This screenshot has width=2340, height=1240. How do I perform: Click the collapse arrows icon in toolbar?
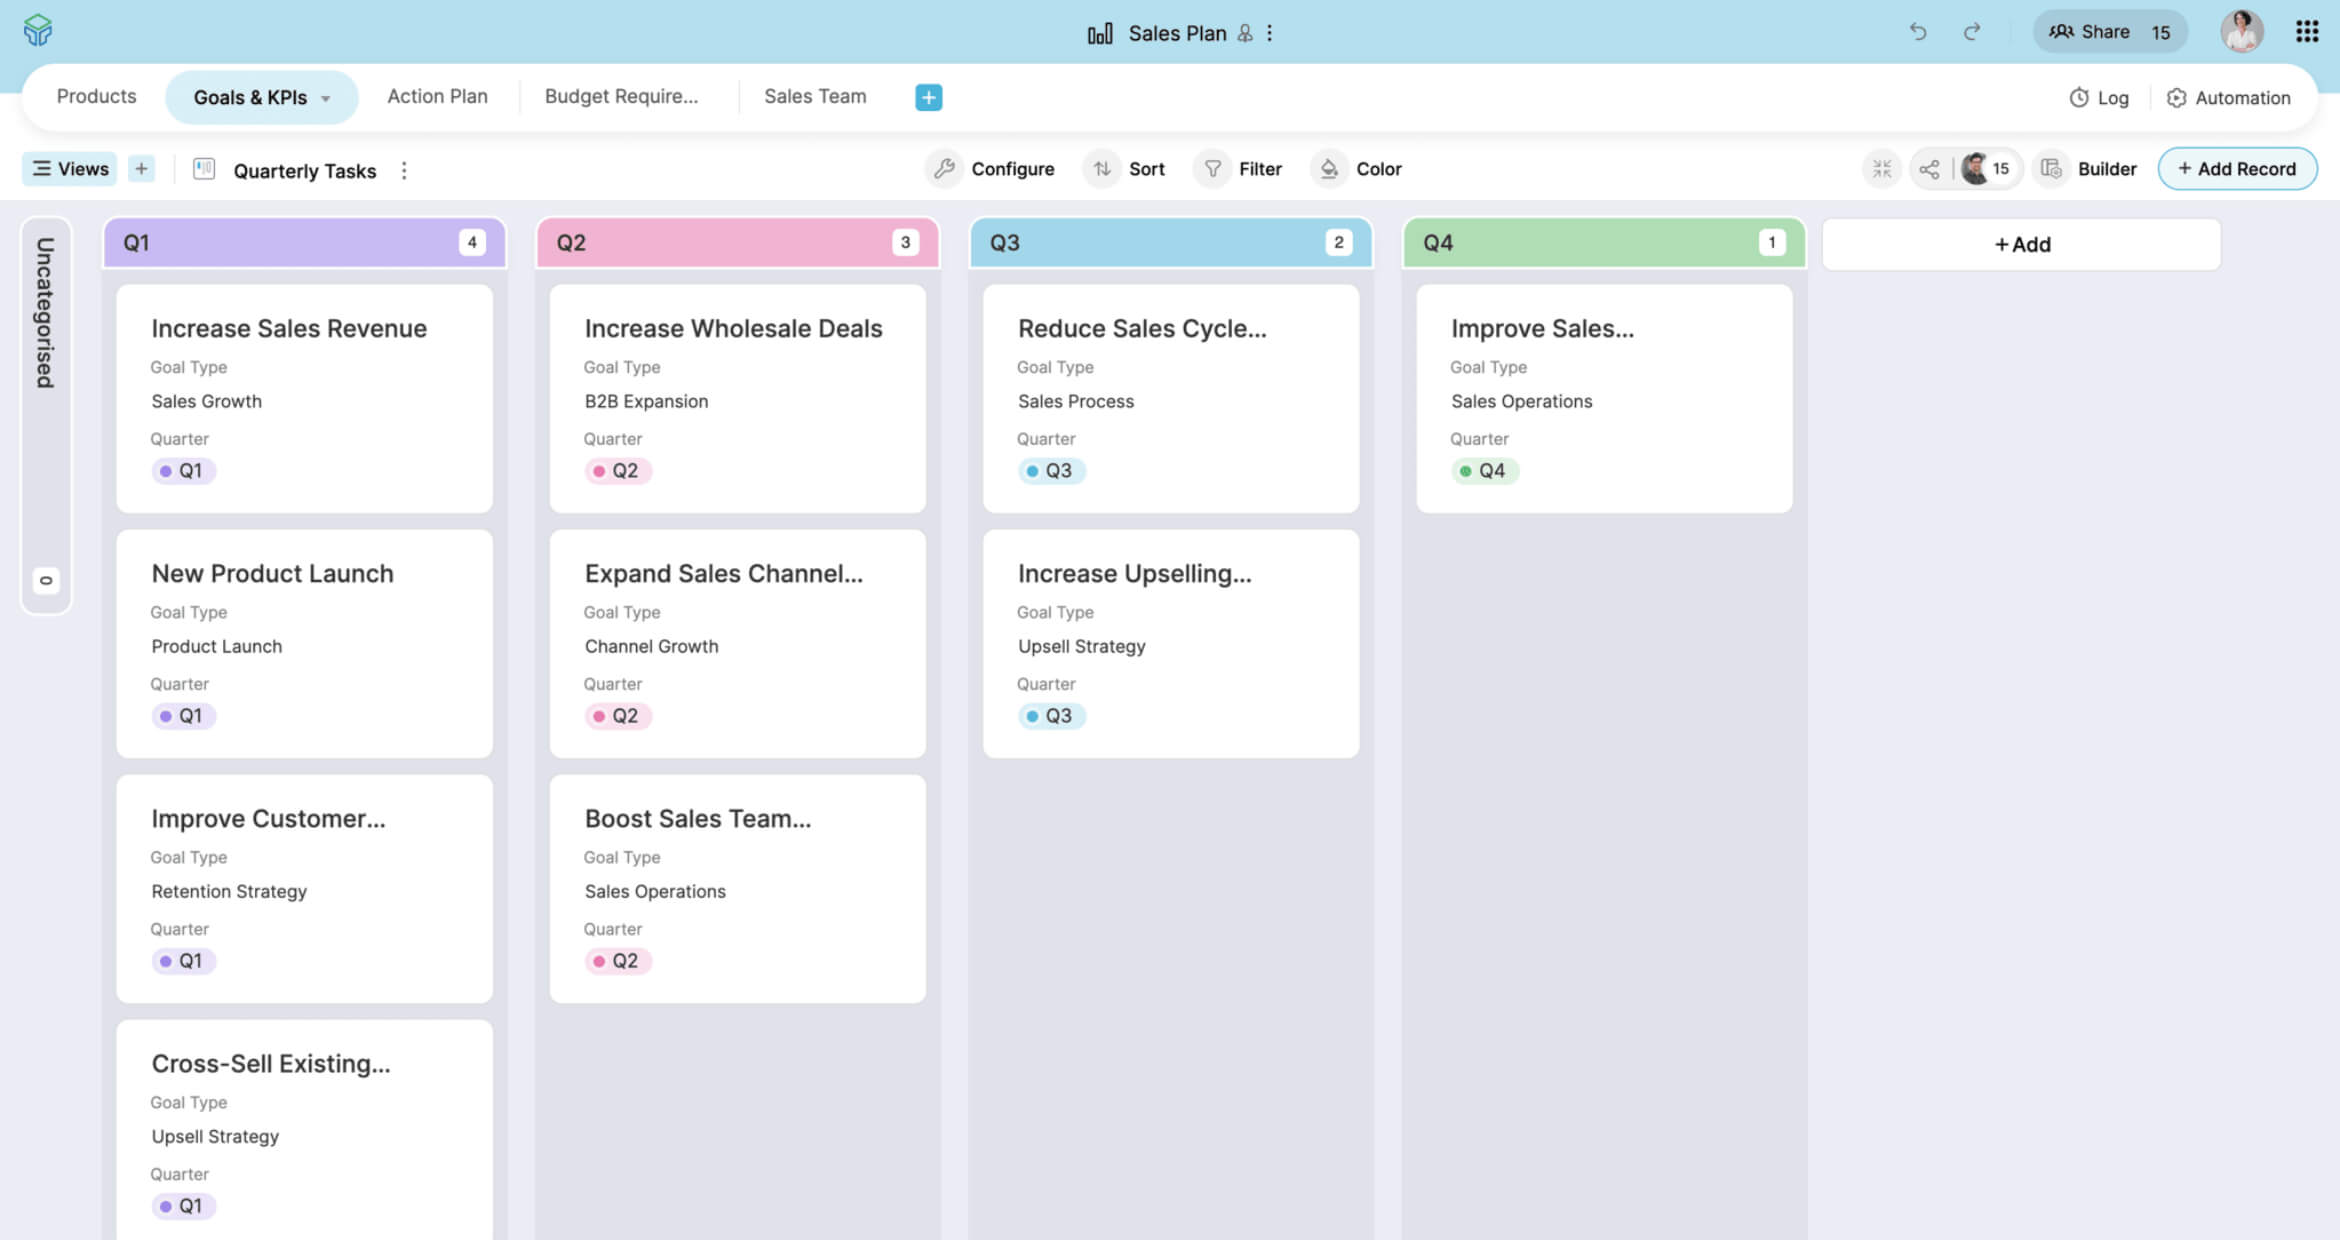1881,169
